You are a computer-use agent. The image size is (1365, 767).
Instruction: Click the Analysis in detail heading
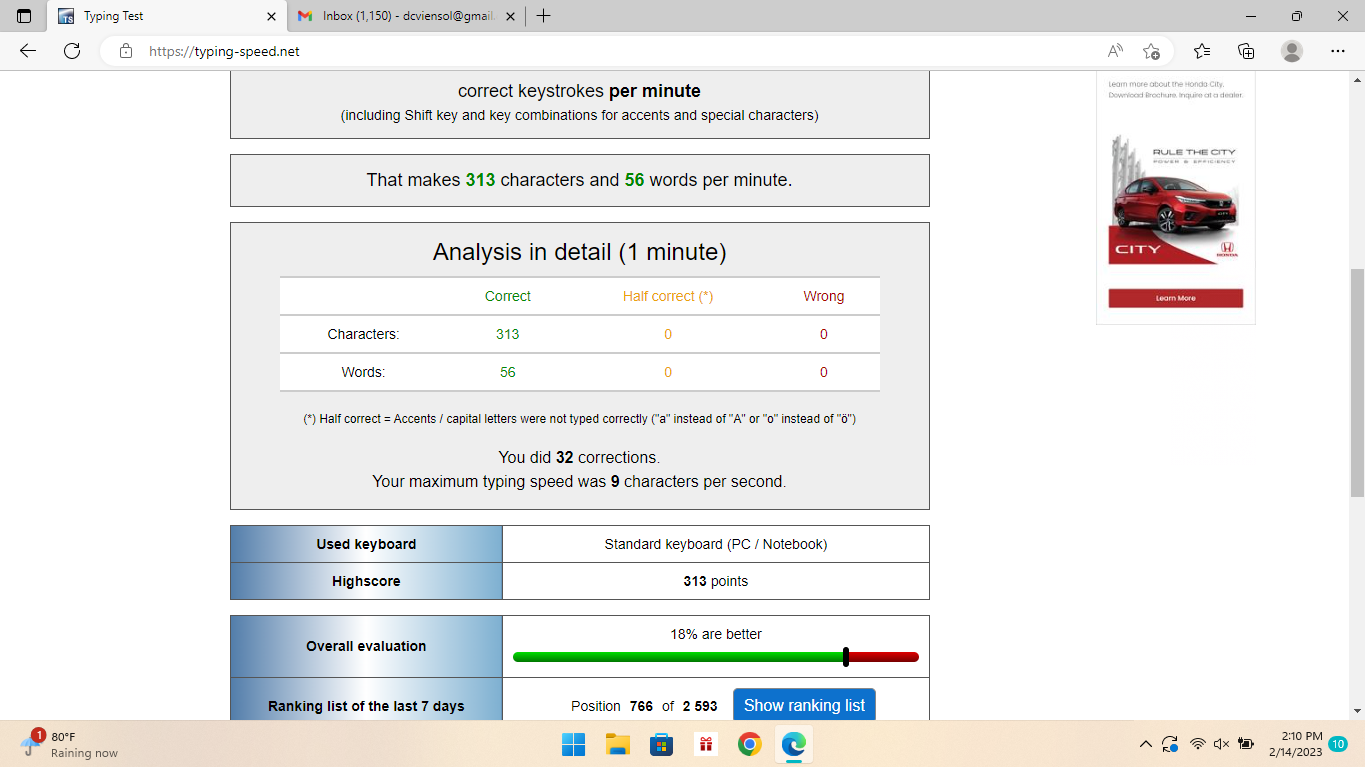point(580,252)
